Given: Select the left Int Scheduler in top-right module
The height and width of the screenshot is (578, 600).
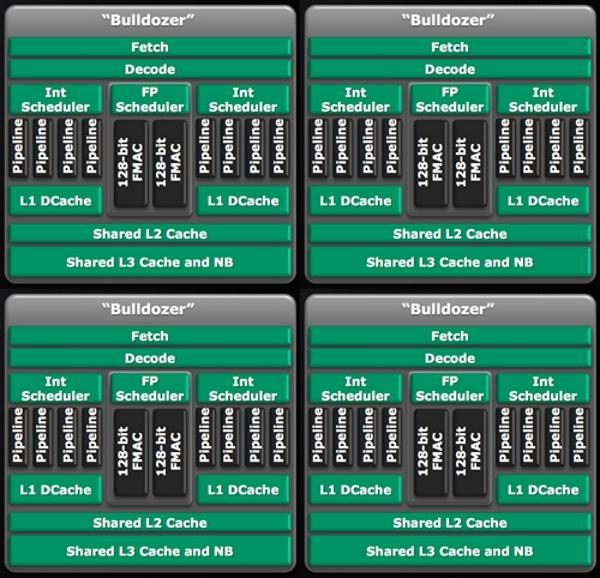Looking at the screenshot, I should click(x=356, y=100).
